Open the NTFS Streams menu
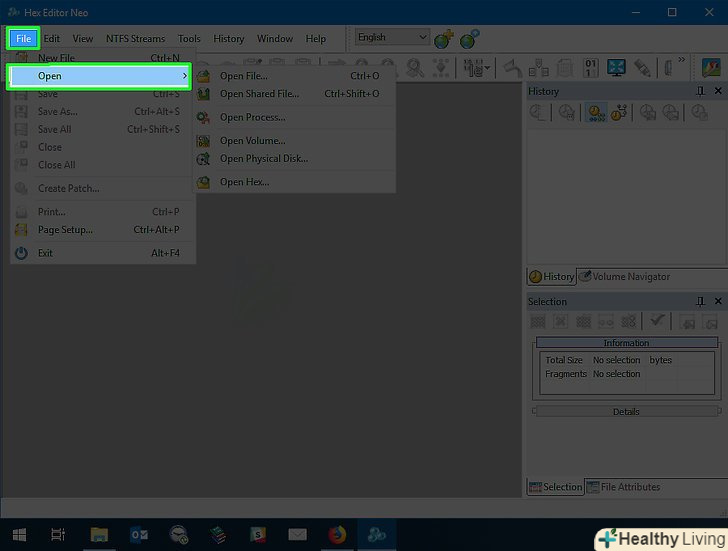 pos(135,39)
